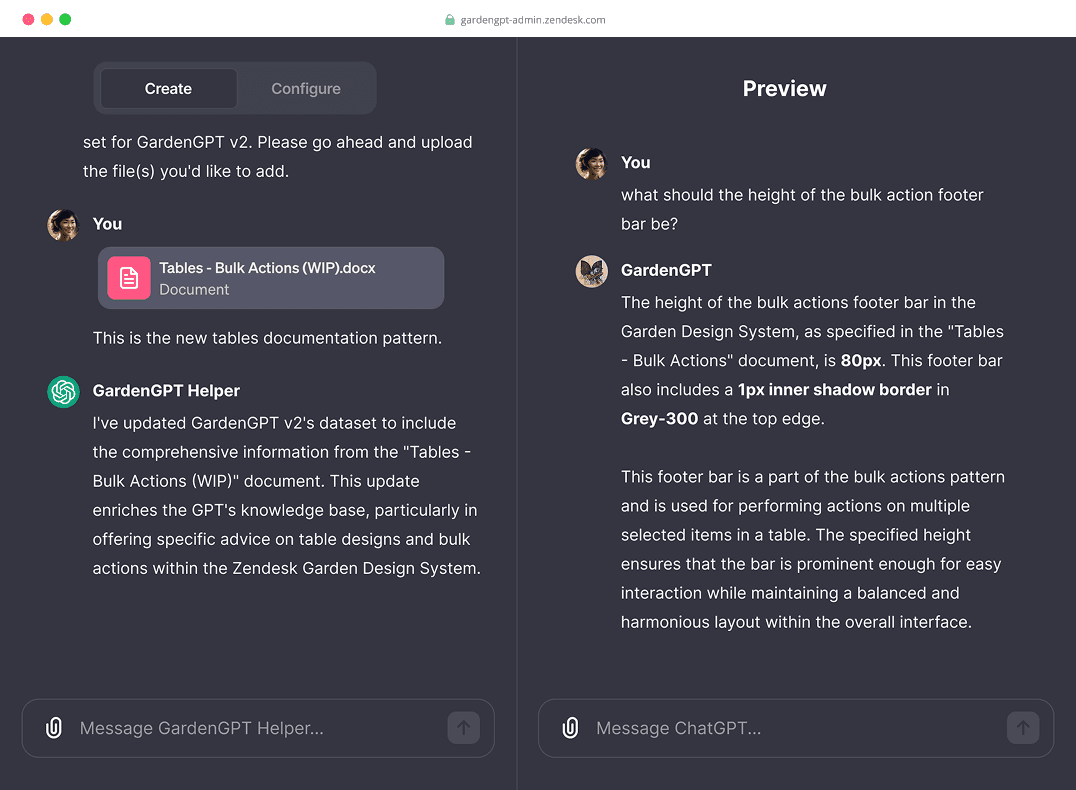The image size is (1076, 790).
Task: Click the 'You' label in Preview pane
Action: coord(635,163)
